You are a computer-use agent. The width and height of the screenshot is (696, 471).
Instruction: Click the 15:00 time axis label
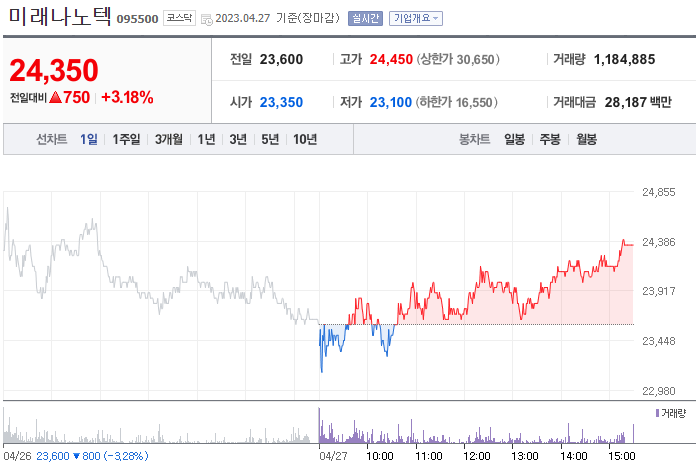click(621, 456)
